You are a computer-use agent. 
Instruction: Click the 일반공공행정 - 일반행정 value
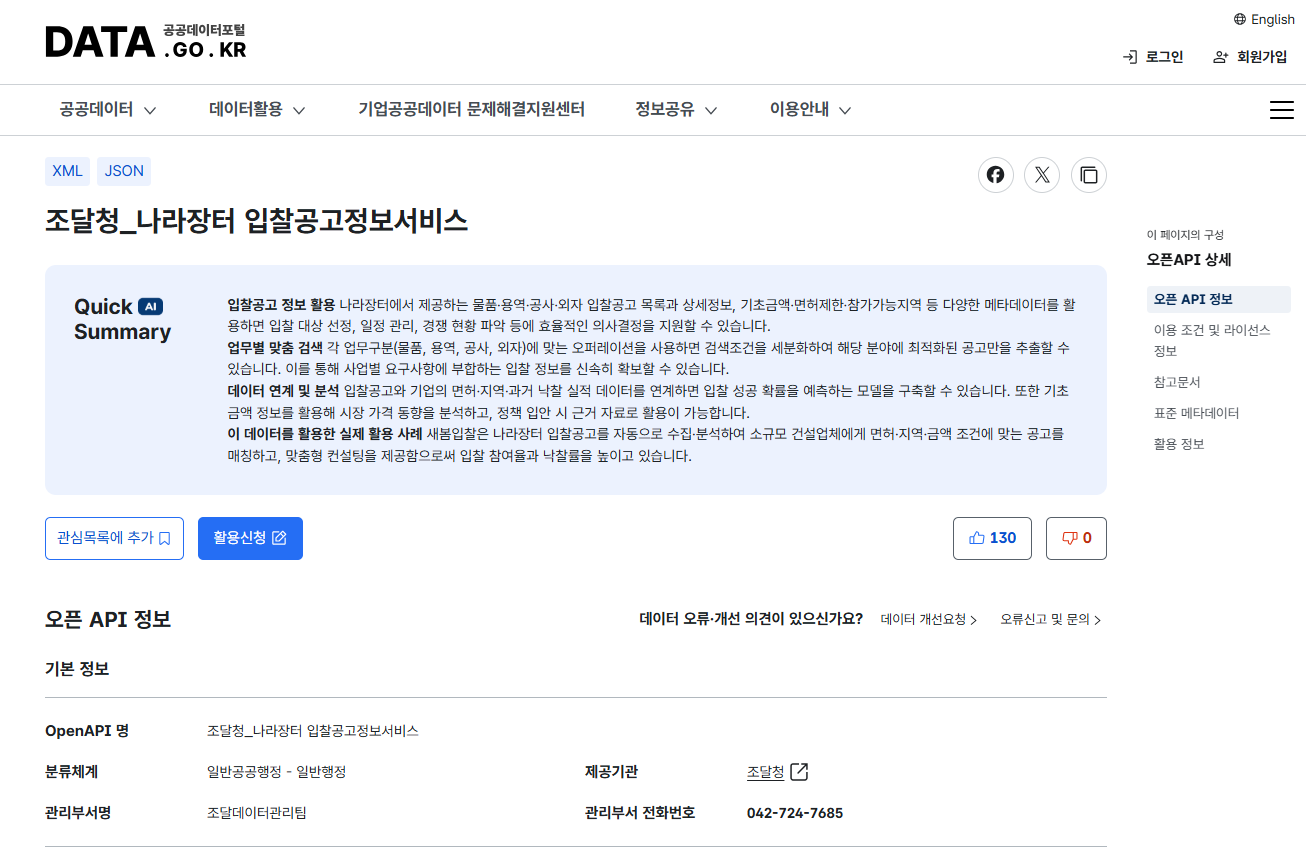(276, 772)
